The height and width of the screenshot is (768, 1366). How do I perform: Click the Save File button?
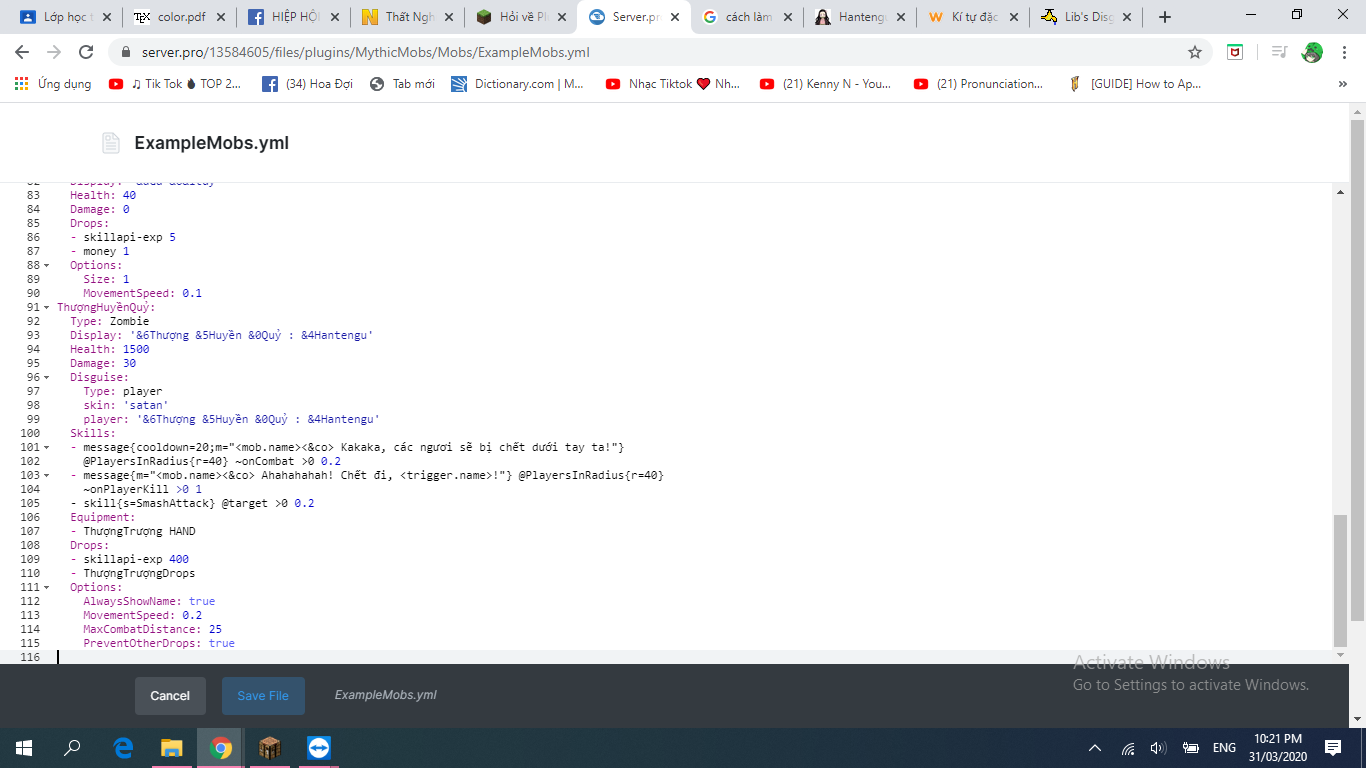[x=263, y=696]
